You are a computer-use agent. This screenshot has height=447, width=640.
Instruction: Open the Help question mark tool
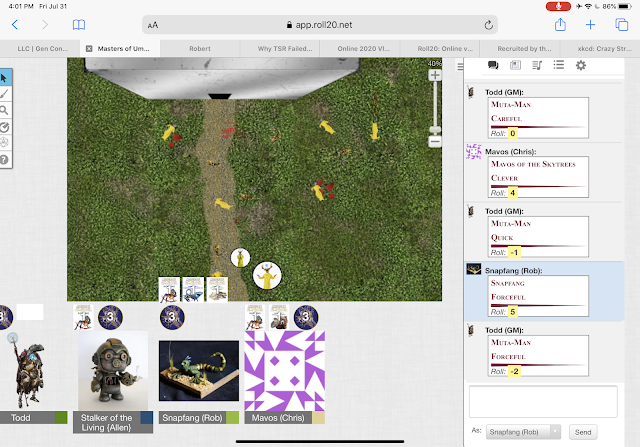(x=4, y=160)
